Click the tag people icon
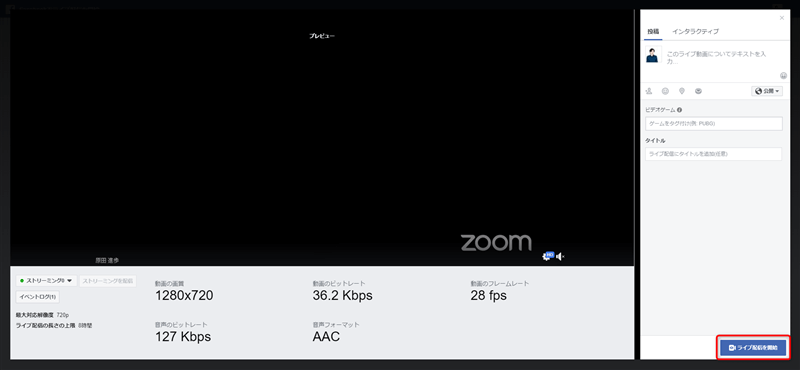This screenshot has width=800, height=370. click(x=649, y=91)
